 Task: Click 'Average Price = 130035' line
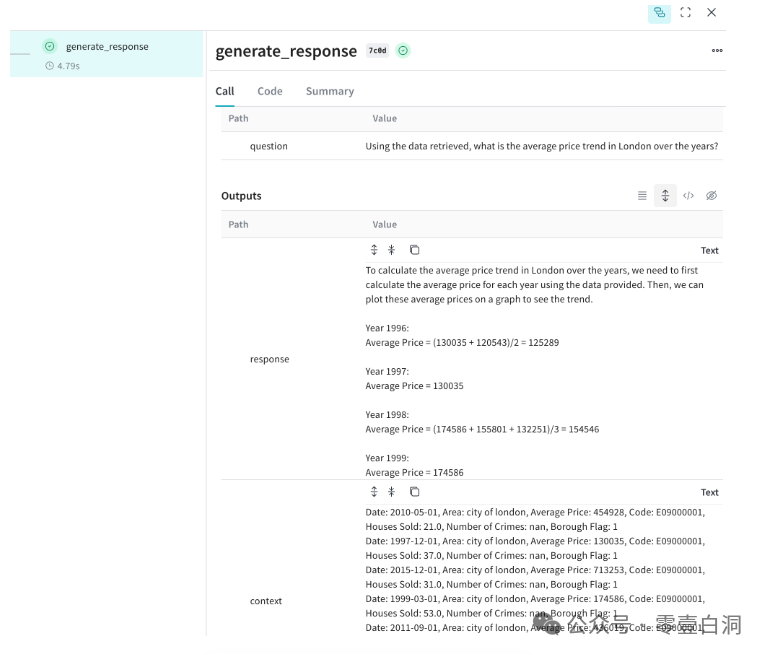414,386
